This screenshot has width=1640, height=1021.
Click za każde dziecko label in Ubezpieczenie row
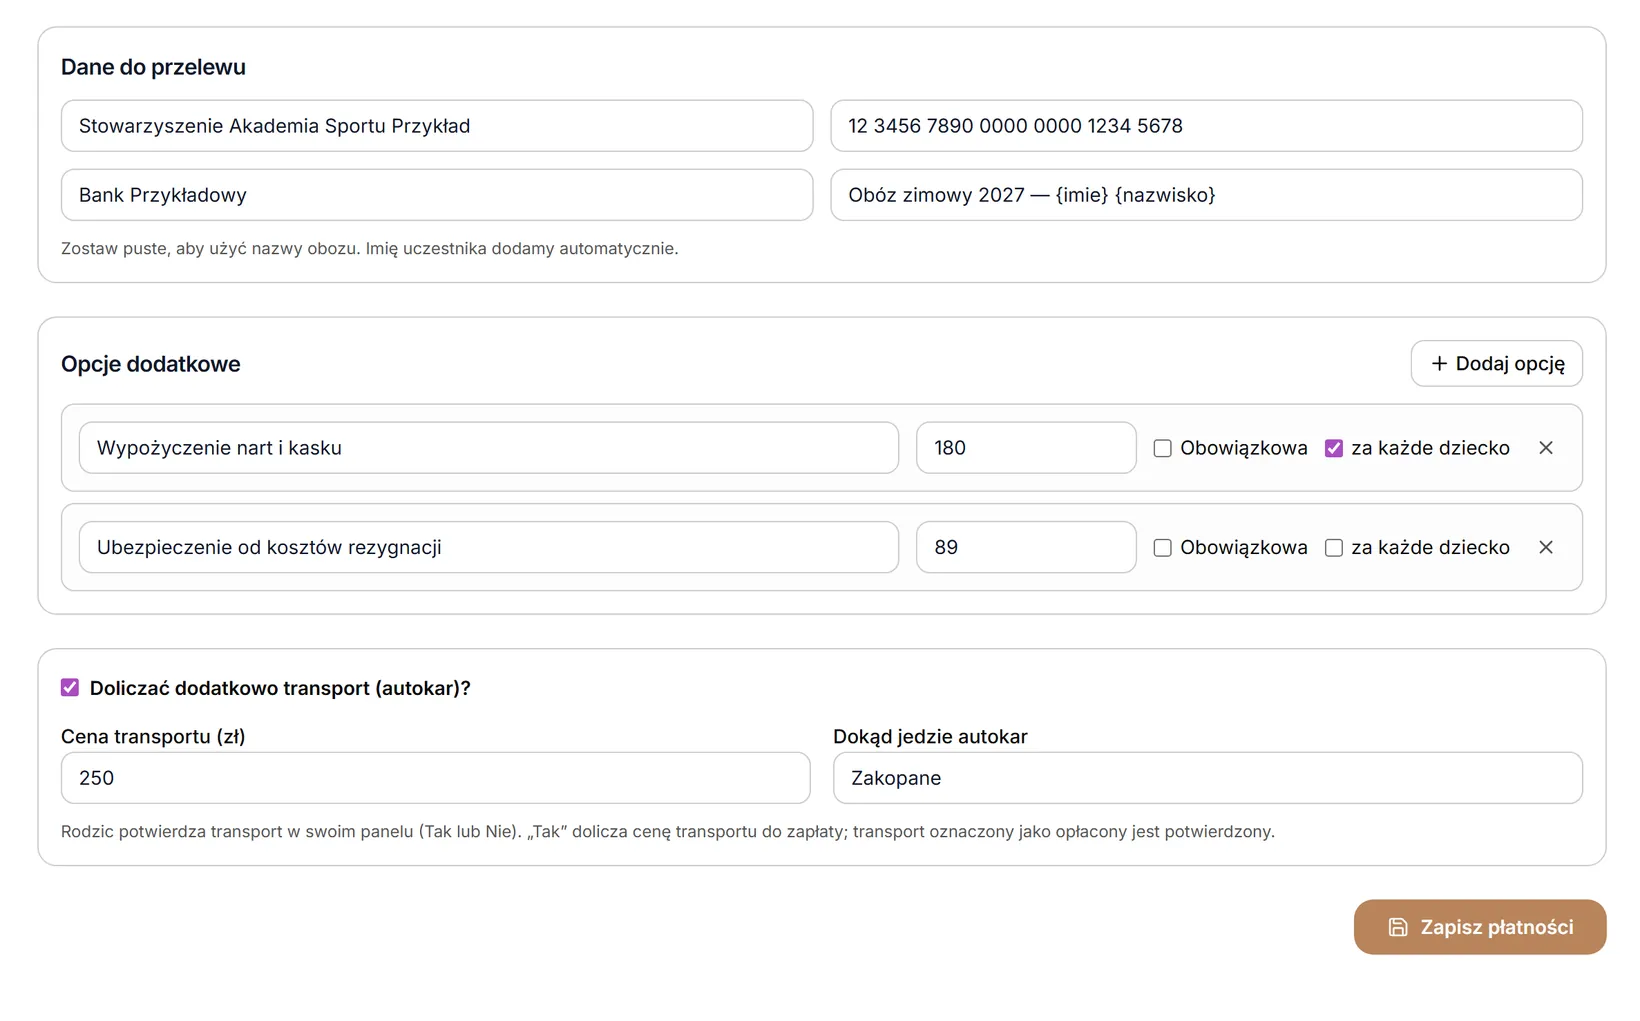1430,547
